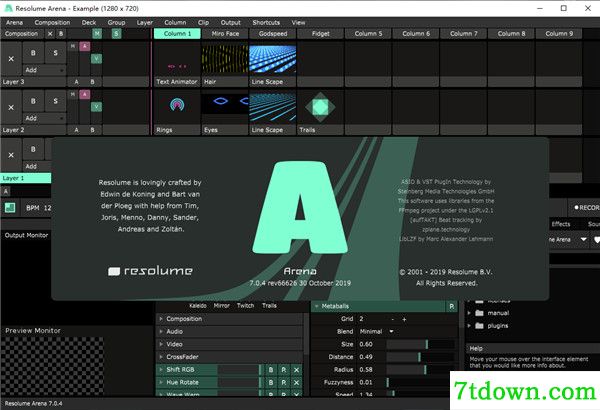600x410 pixels.
Task: Click the Resolume Arena title bar logo
Action: coord(8,8)
